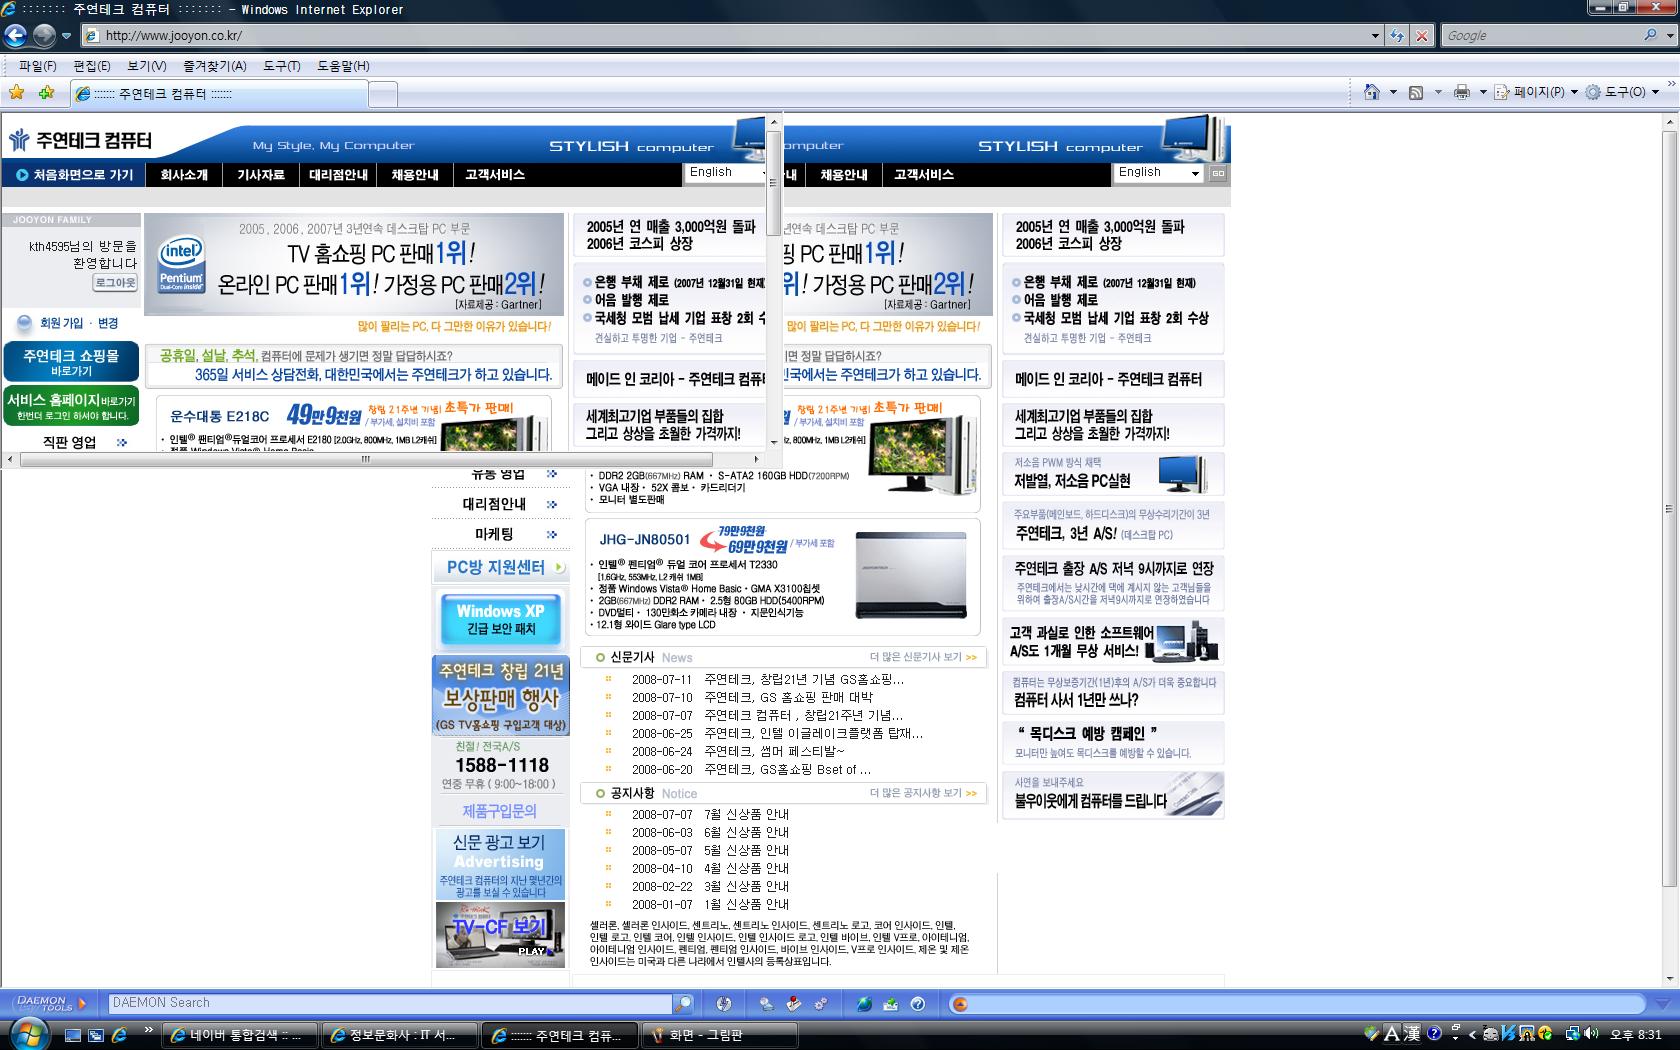Open the 도움말(H) menu

coord(343,66)
